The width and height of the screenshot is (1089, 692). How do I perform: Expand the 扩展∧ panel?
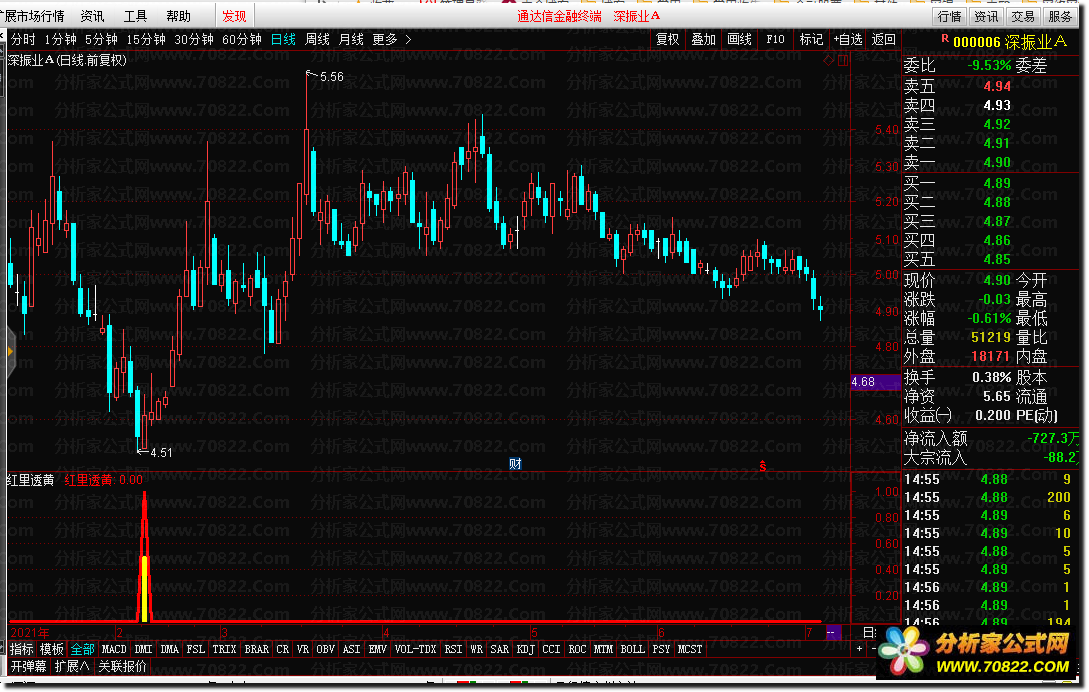(72, 666)
